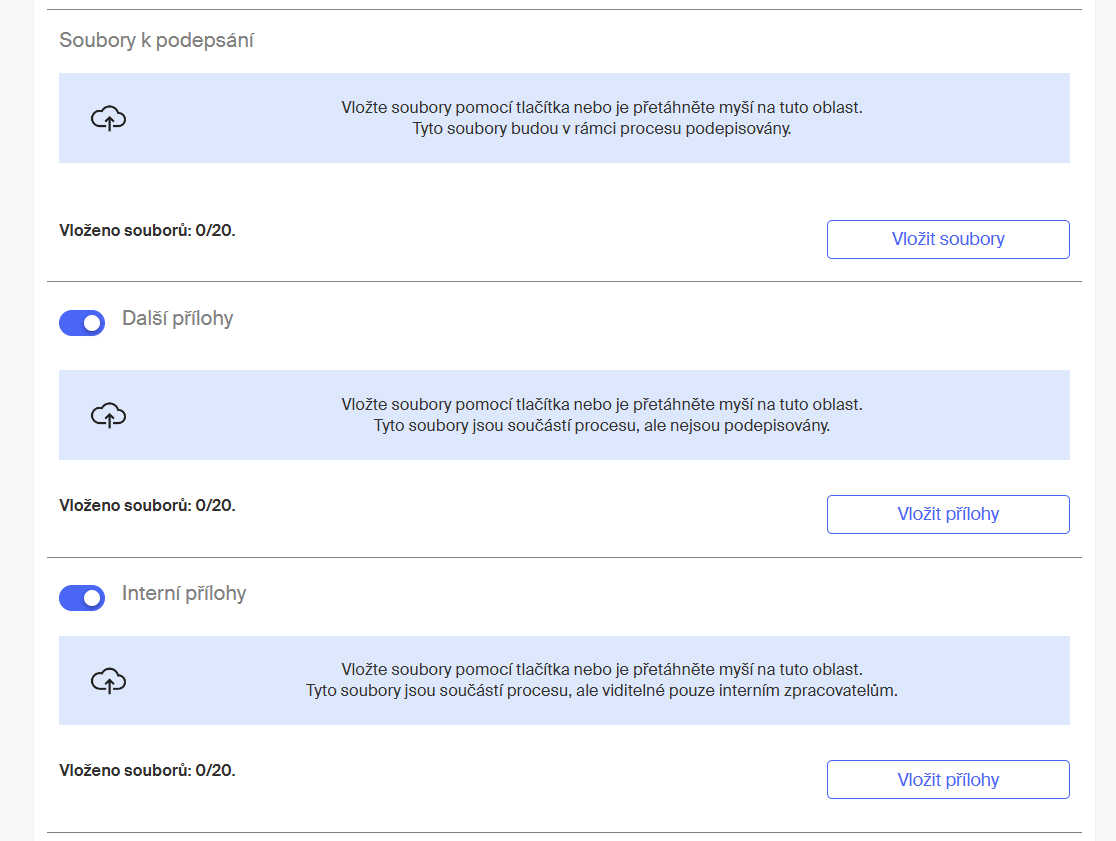Click the Vložit soubory button
The width and height of the screenshot is (1116, 841).
(948, 239)
